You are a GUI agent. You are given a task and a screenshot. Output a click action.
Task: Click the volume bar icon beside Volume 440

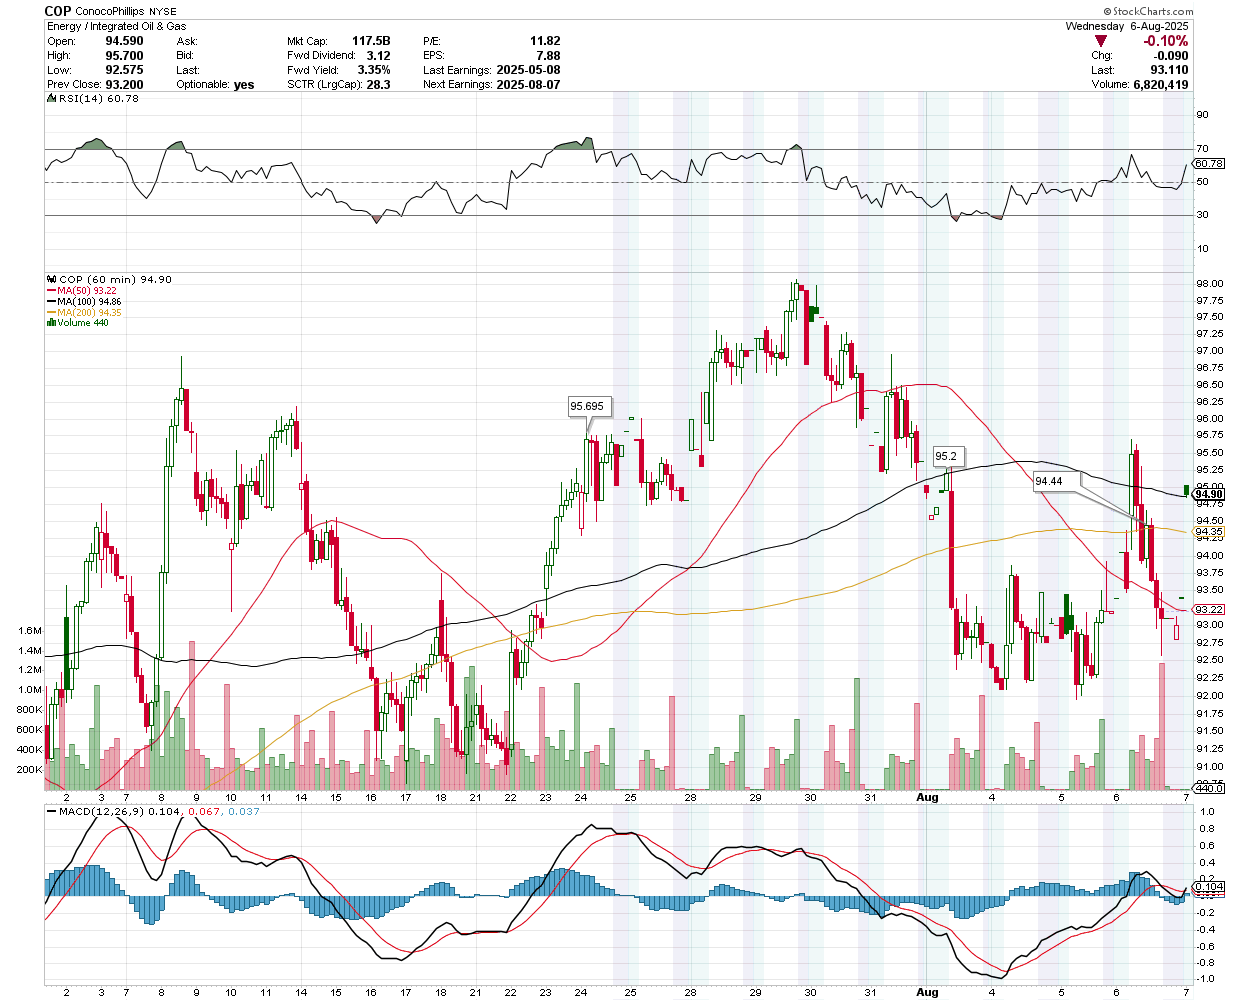coord(52,323)
